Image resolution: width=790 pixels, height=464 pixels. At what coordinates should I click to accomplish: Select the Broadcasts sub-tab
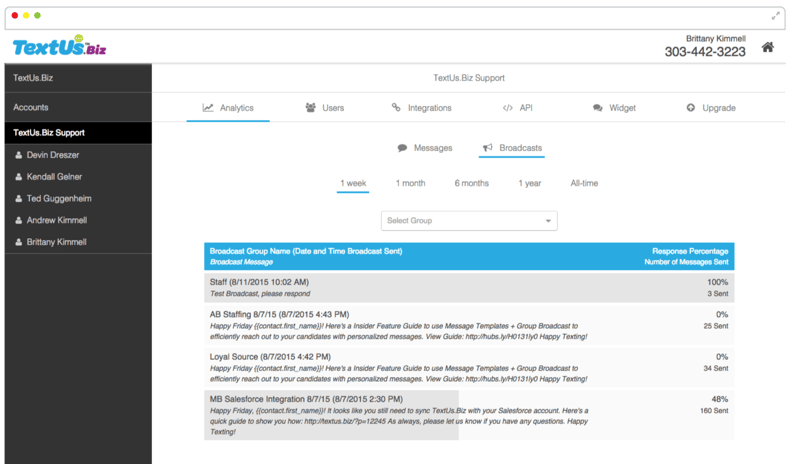[x=512, y=148]
